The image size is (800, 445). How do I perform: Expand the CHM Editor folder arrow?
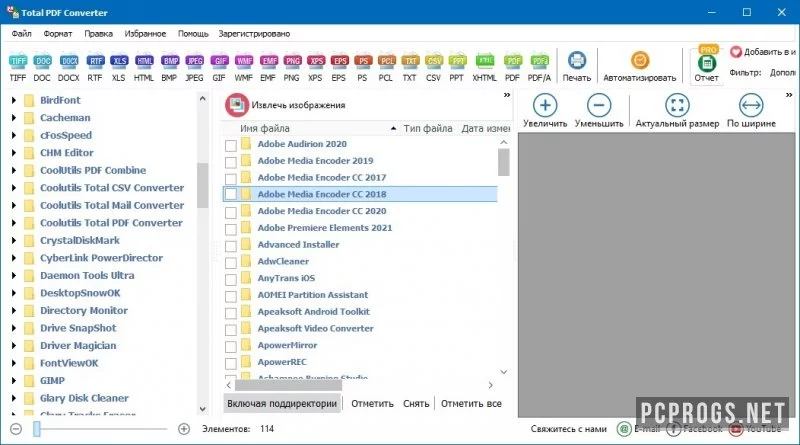coord(14,153)
